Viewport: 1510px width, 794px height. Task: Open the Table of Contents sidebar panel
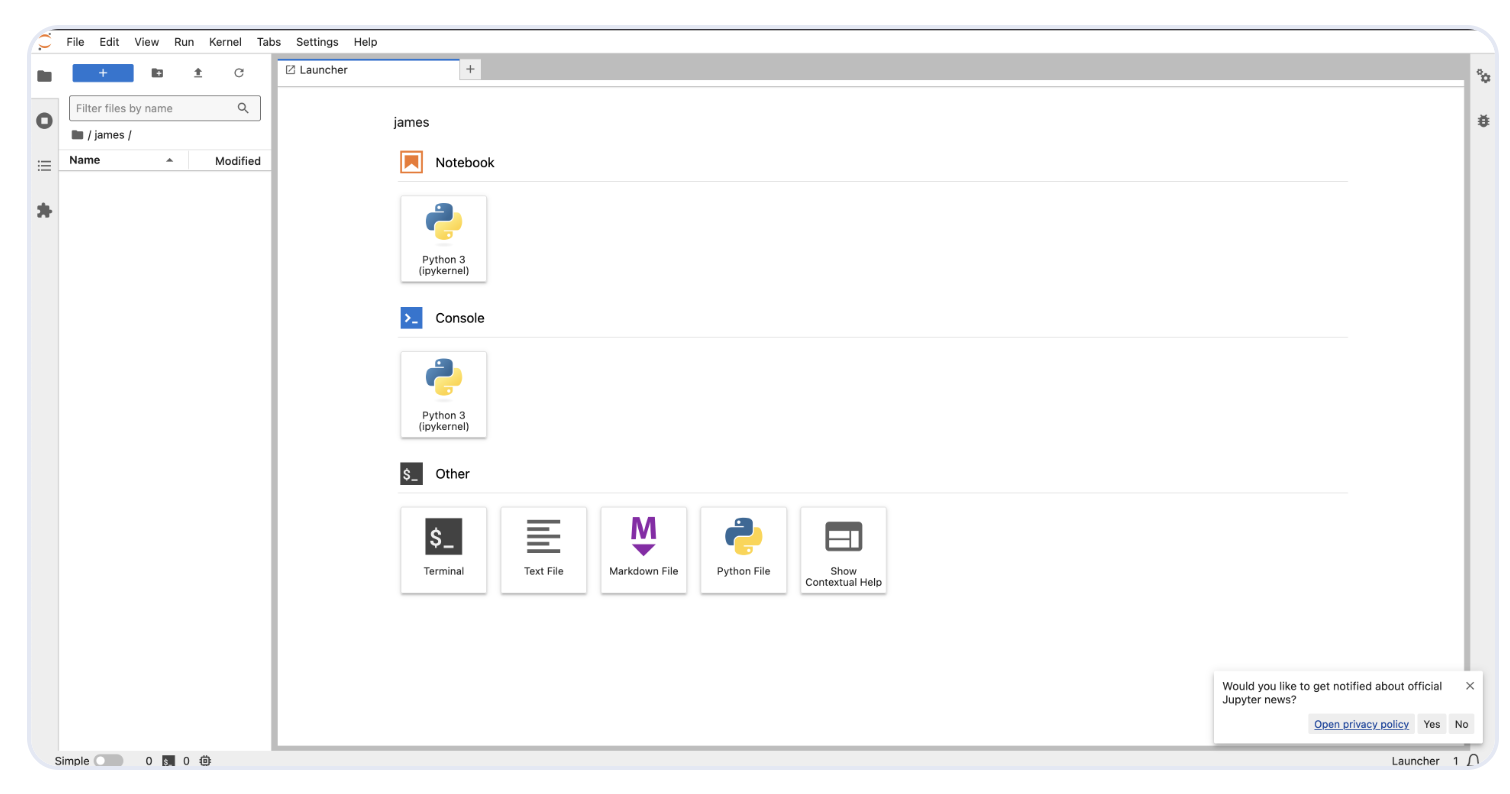pos(44,166)
